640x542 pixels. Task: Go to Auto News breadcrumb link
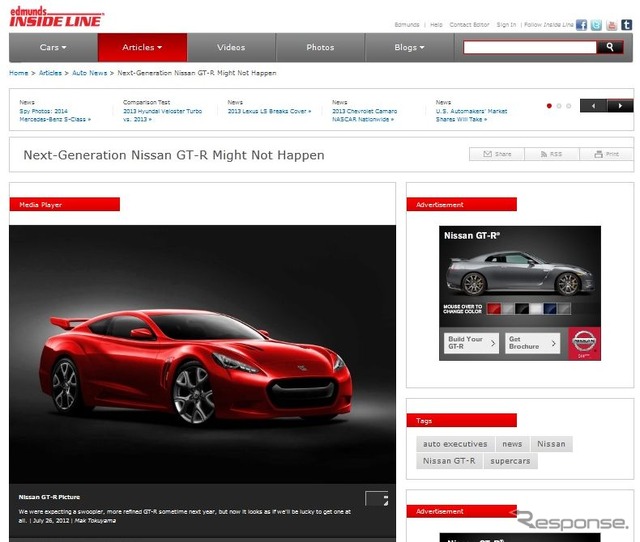[x=89, y=73]
